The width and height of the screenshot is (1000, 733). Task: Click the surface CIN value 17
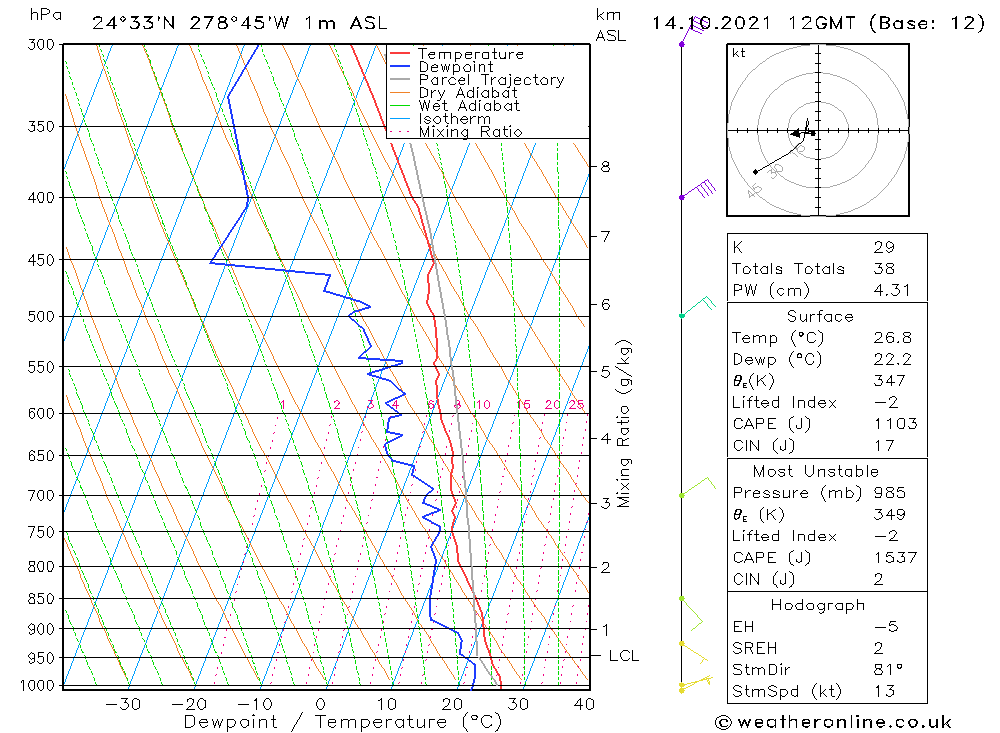[x=884, y=445]
